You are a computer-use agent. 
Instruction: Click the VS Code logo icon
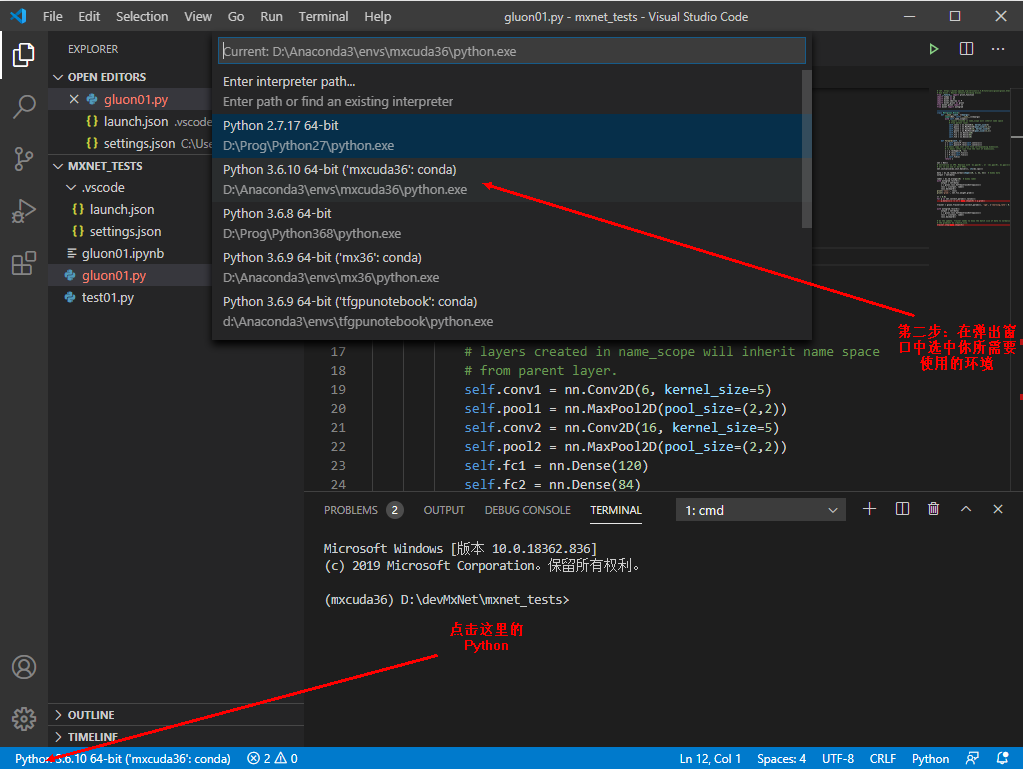tap(18, 16)
